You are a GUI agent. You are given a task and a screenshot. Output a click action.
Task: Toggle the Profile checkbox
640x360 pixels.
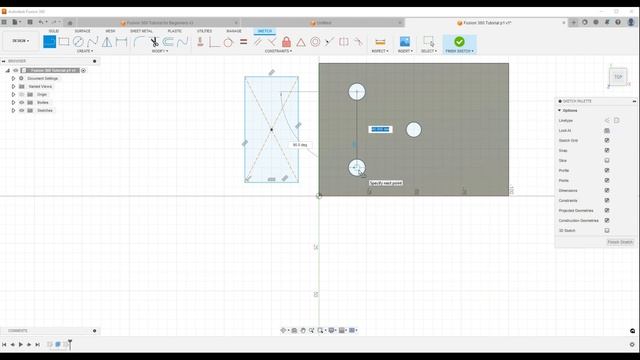click(607, 170)
